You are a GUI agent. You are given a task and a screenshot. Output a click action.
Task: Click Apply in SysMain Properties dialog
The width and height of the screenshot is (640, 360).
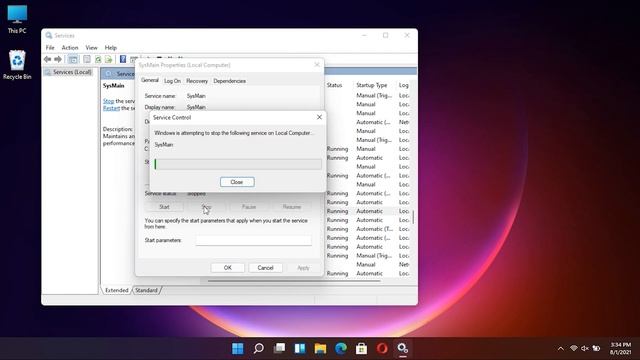click(303, 268)
